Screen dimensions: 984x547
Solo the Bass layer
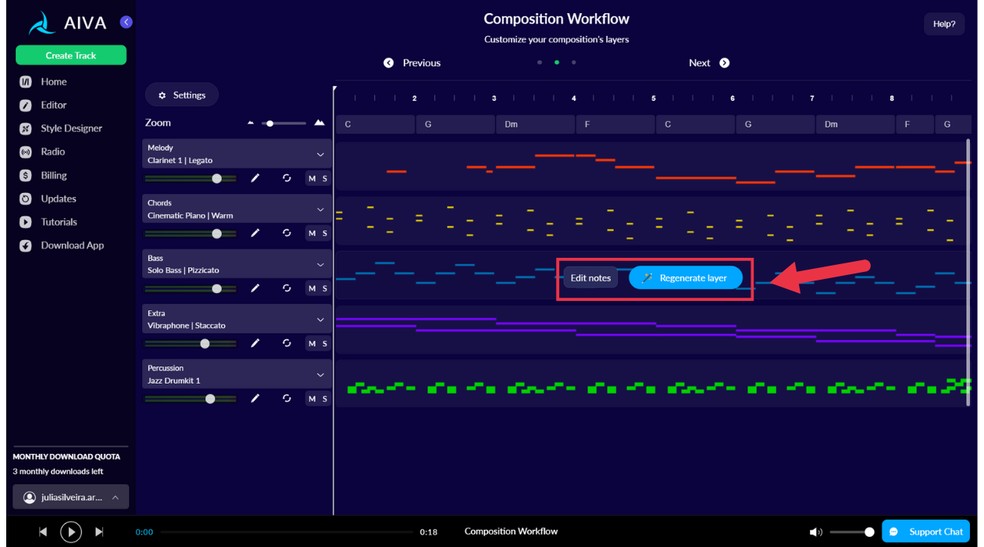(x=324, y=288)
